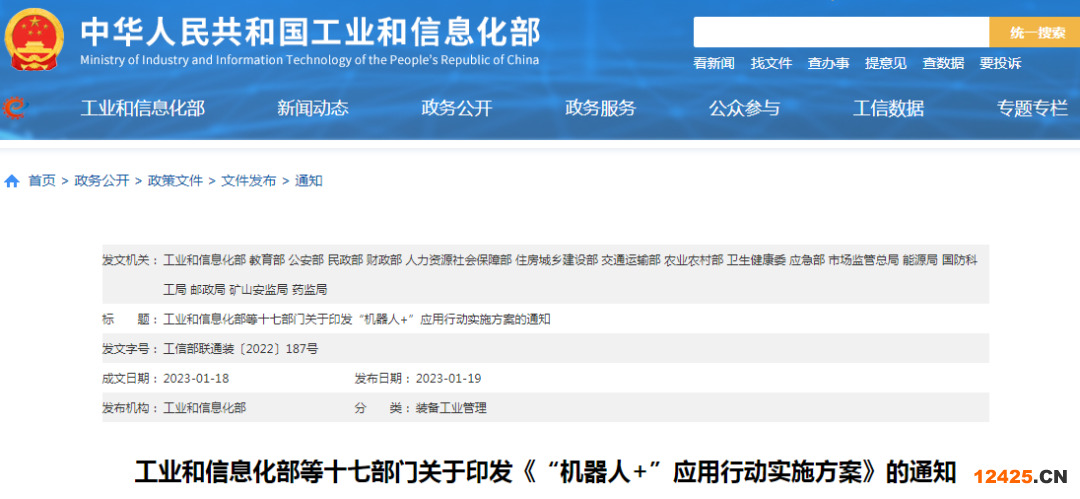
Task: Select 政务公开 in main navigation bar
Action: coord(457,108)
